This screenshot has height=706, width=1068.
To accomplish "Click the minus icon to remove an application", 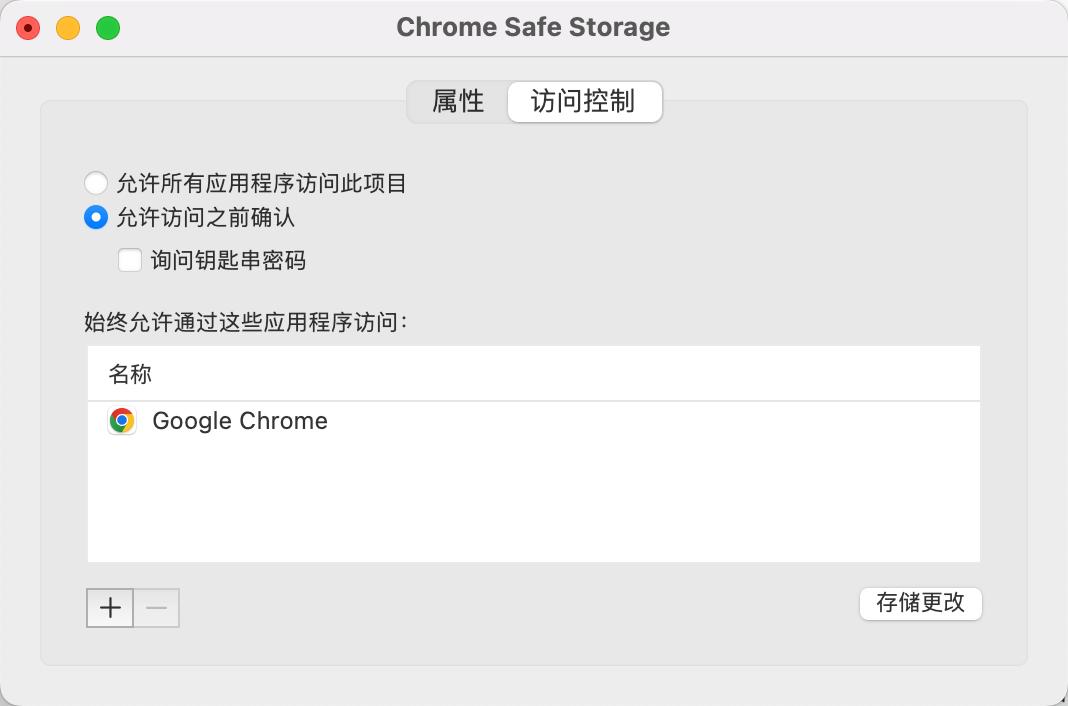I will [x=156, y=607].
